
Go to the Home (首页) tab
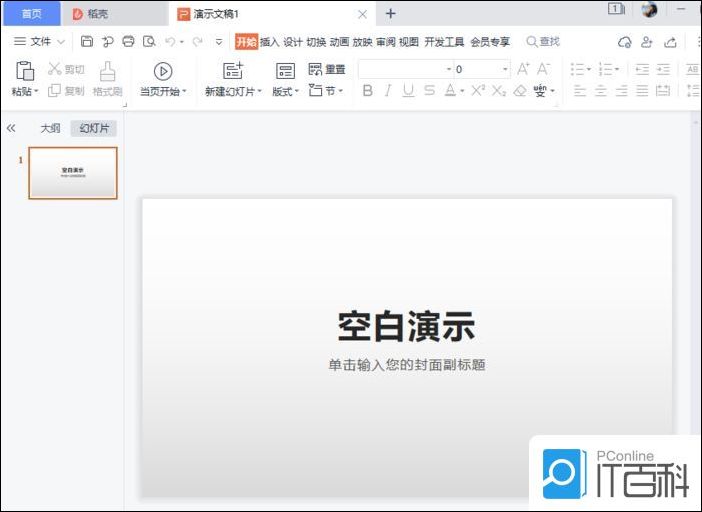coord(31,14)
